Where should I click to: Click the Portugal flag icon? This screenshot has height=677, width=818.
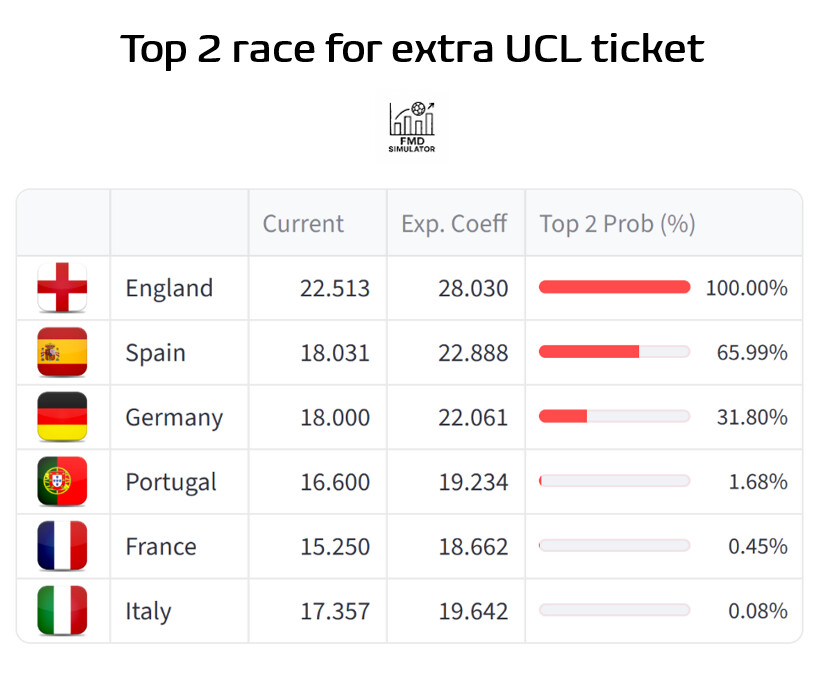coord(62,481)
